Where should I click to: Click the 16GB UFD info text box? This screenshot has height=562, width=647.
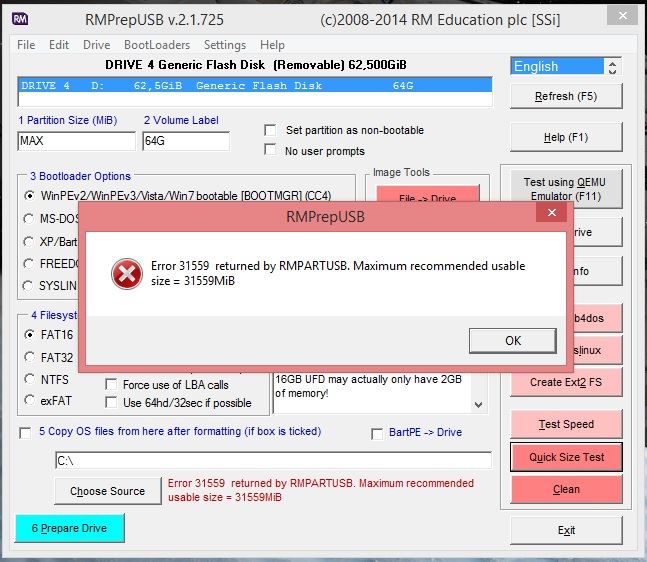pyautogui.click(x=372, y=392)
